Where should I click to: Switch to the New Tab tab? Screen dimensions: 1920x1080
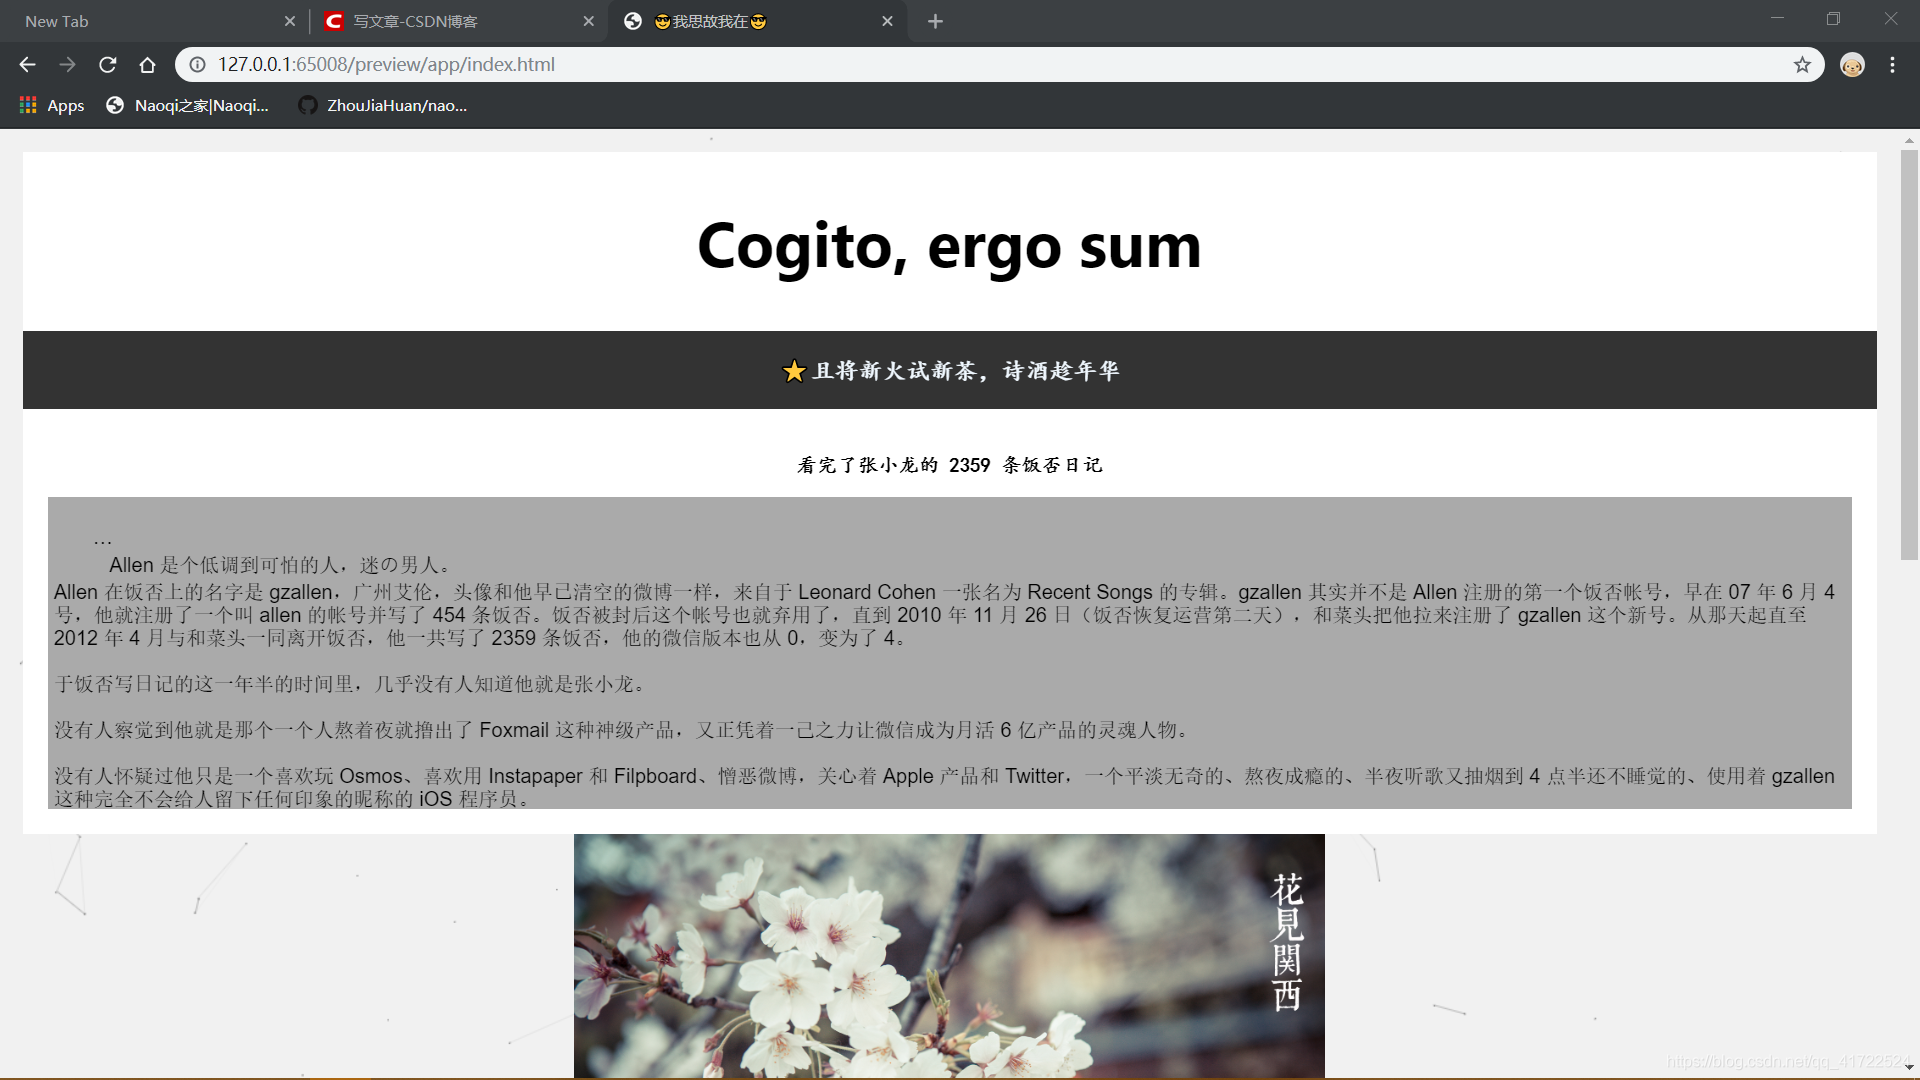150,21
